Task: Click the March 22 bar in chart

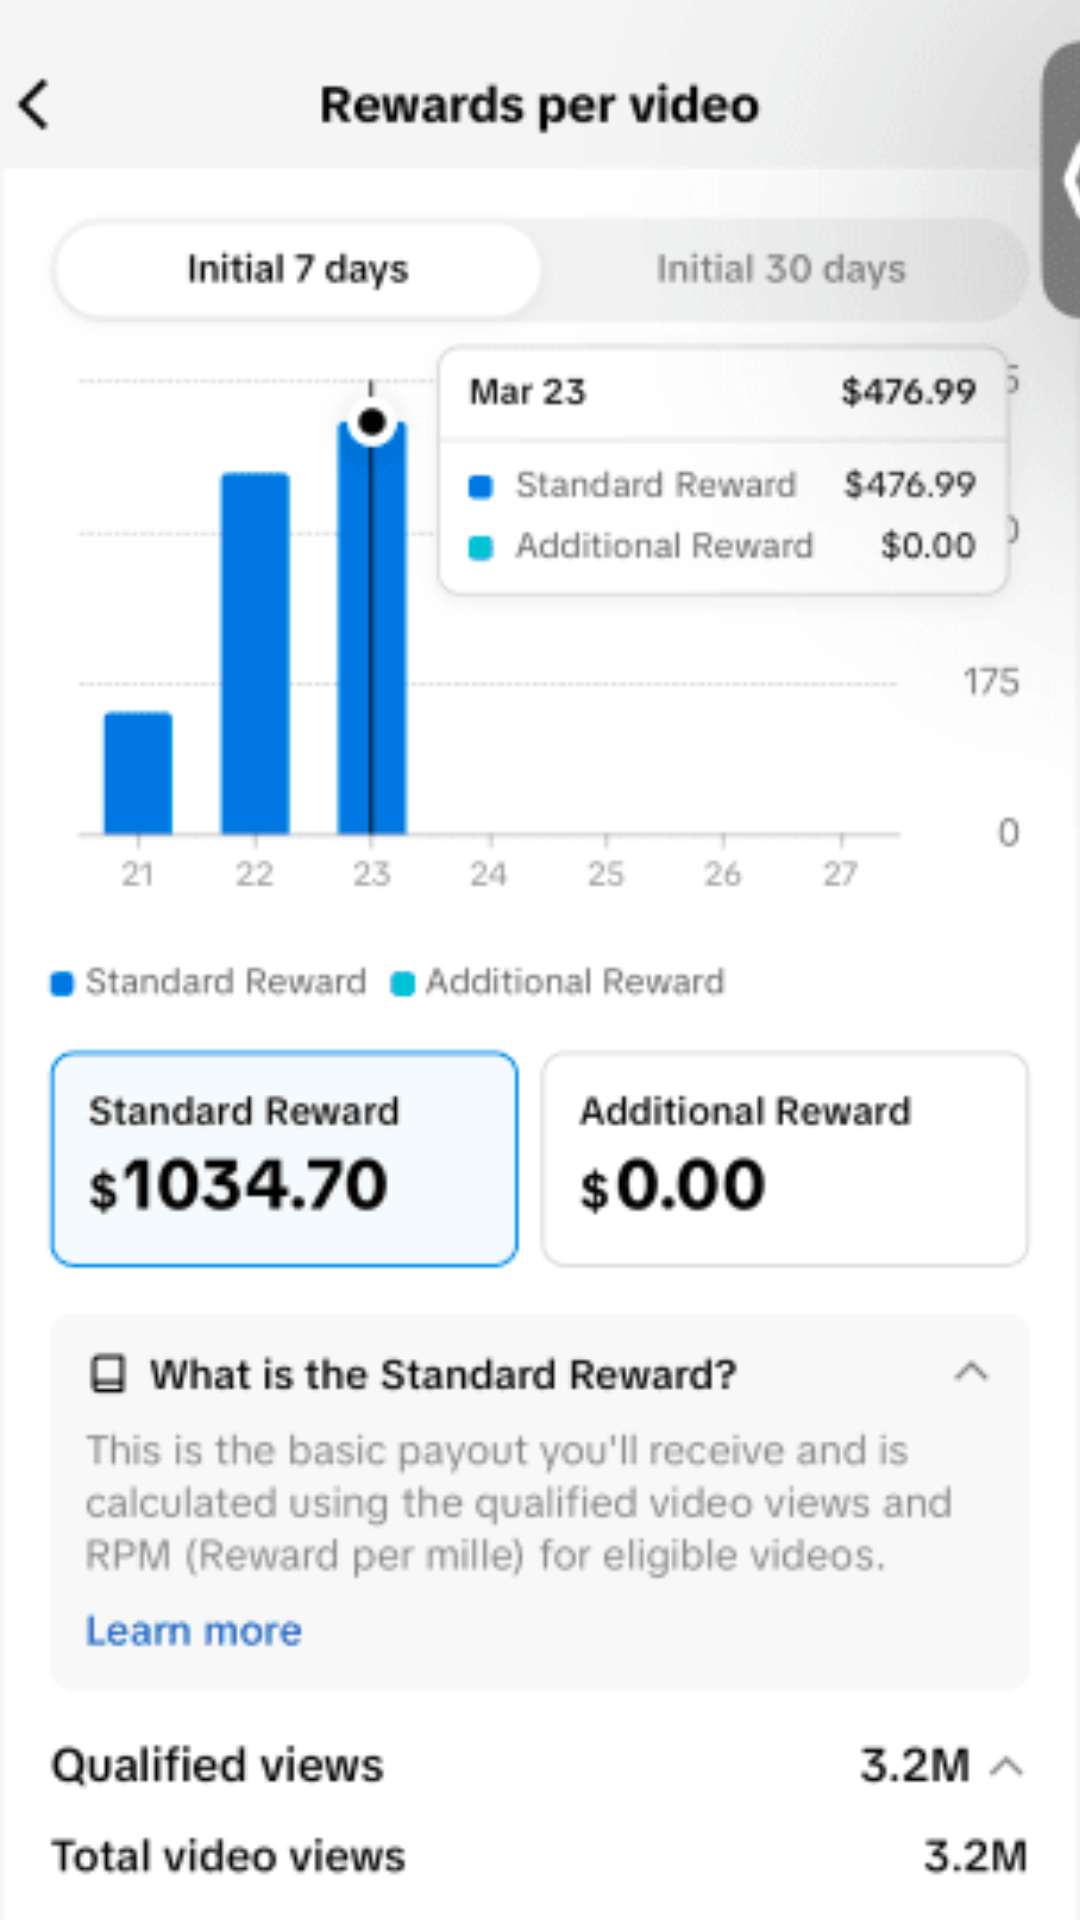Action: click(255, 653)
